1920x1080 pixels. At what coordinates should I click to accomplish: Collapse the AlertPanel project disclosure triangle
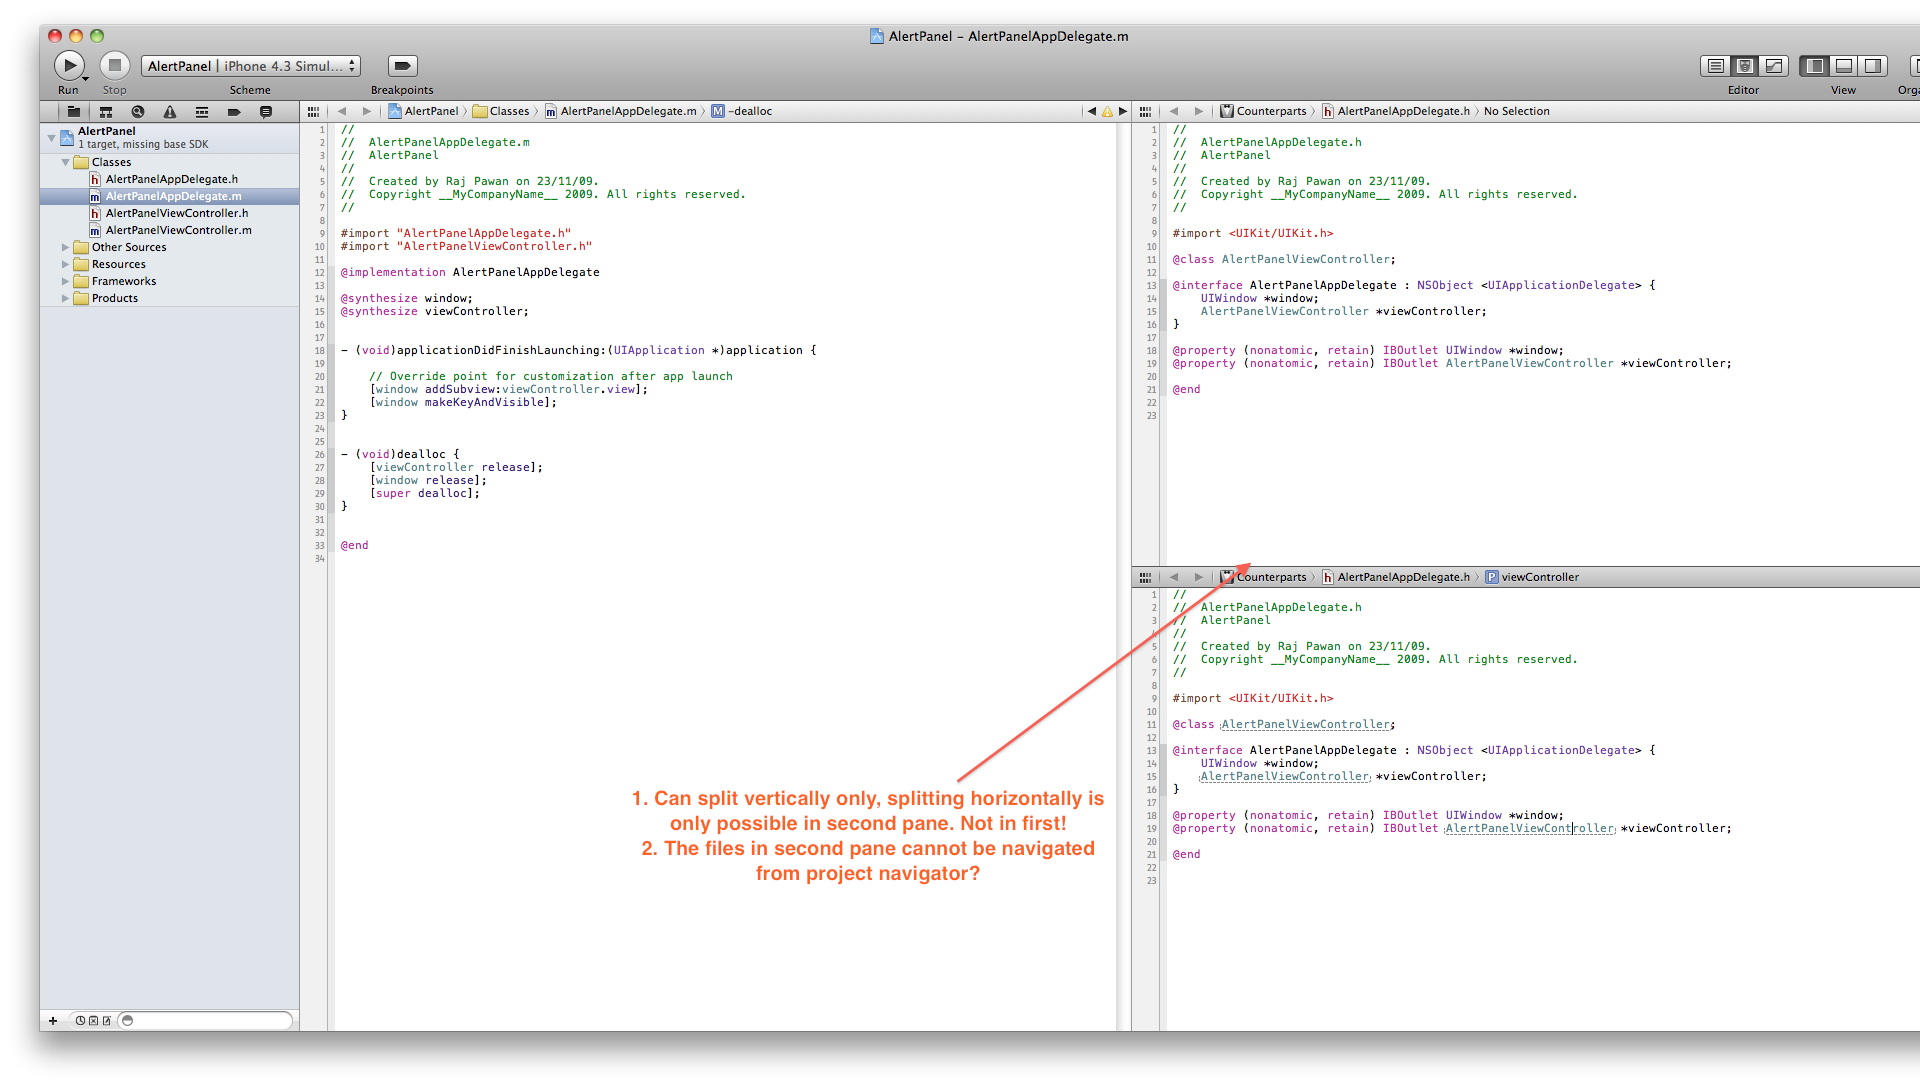click(x=51, y=137)
